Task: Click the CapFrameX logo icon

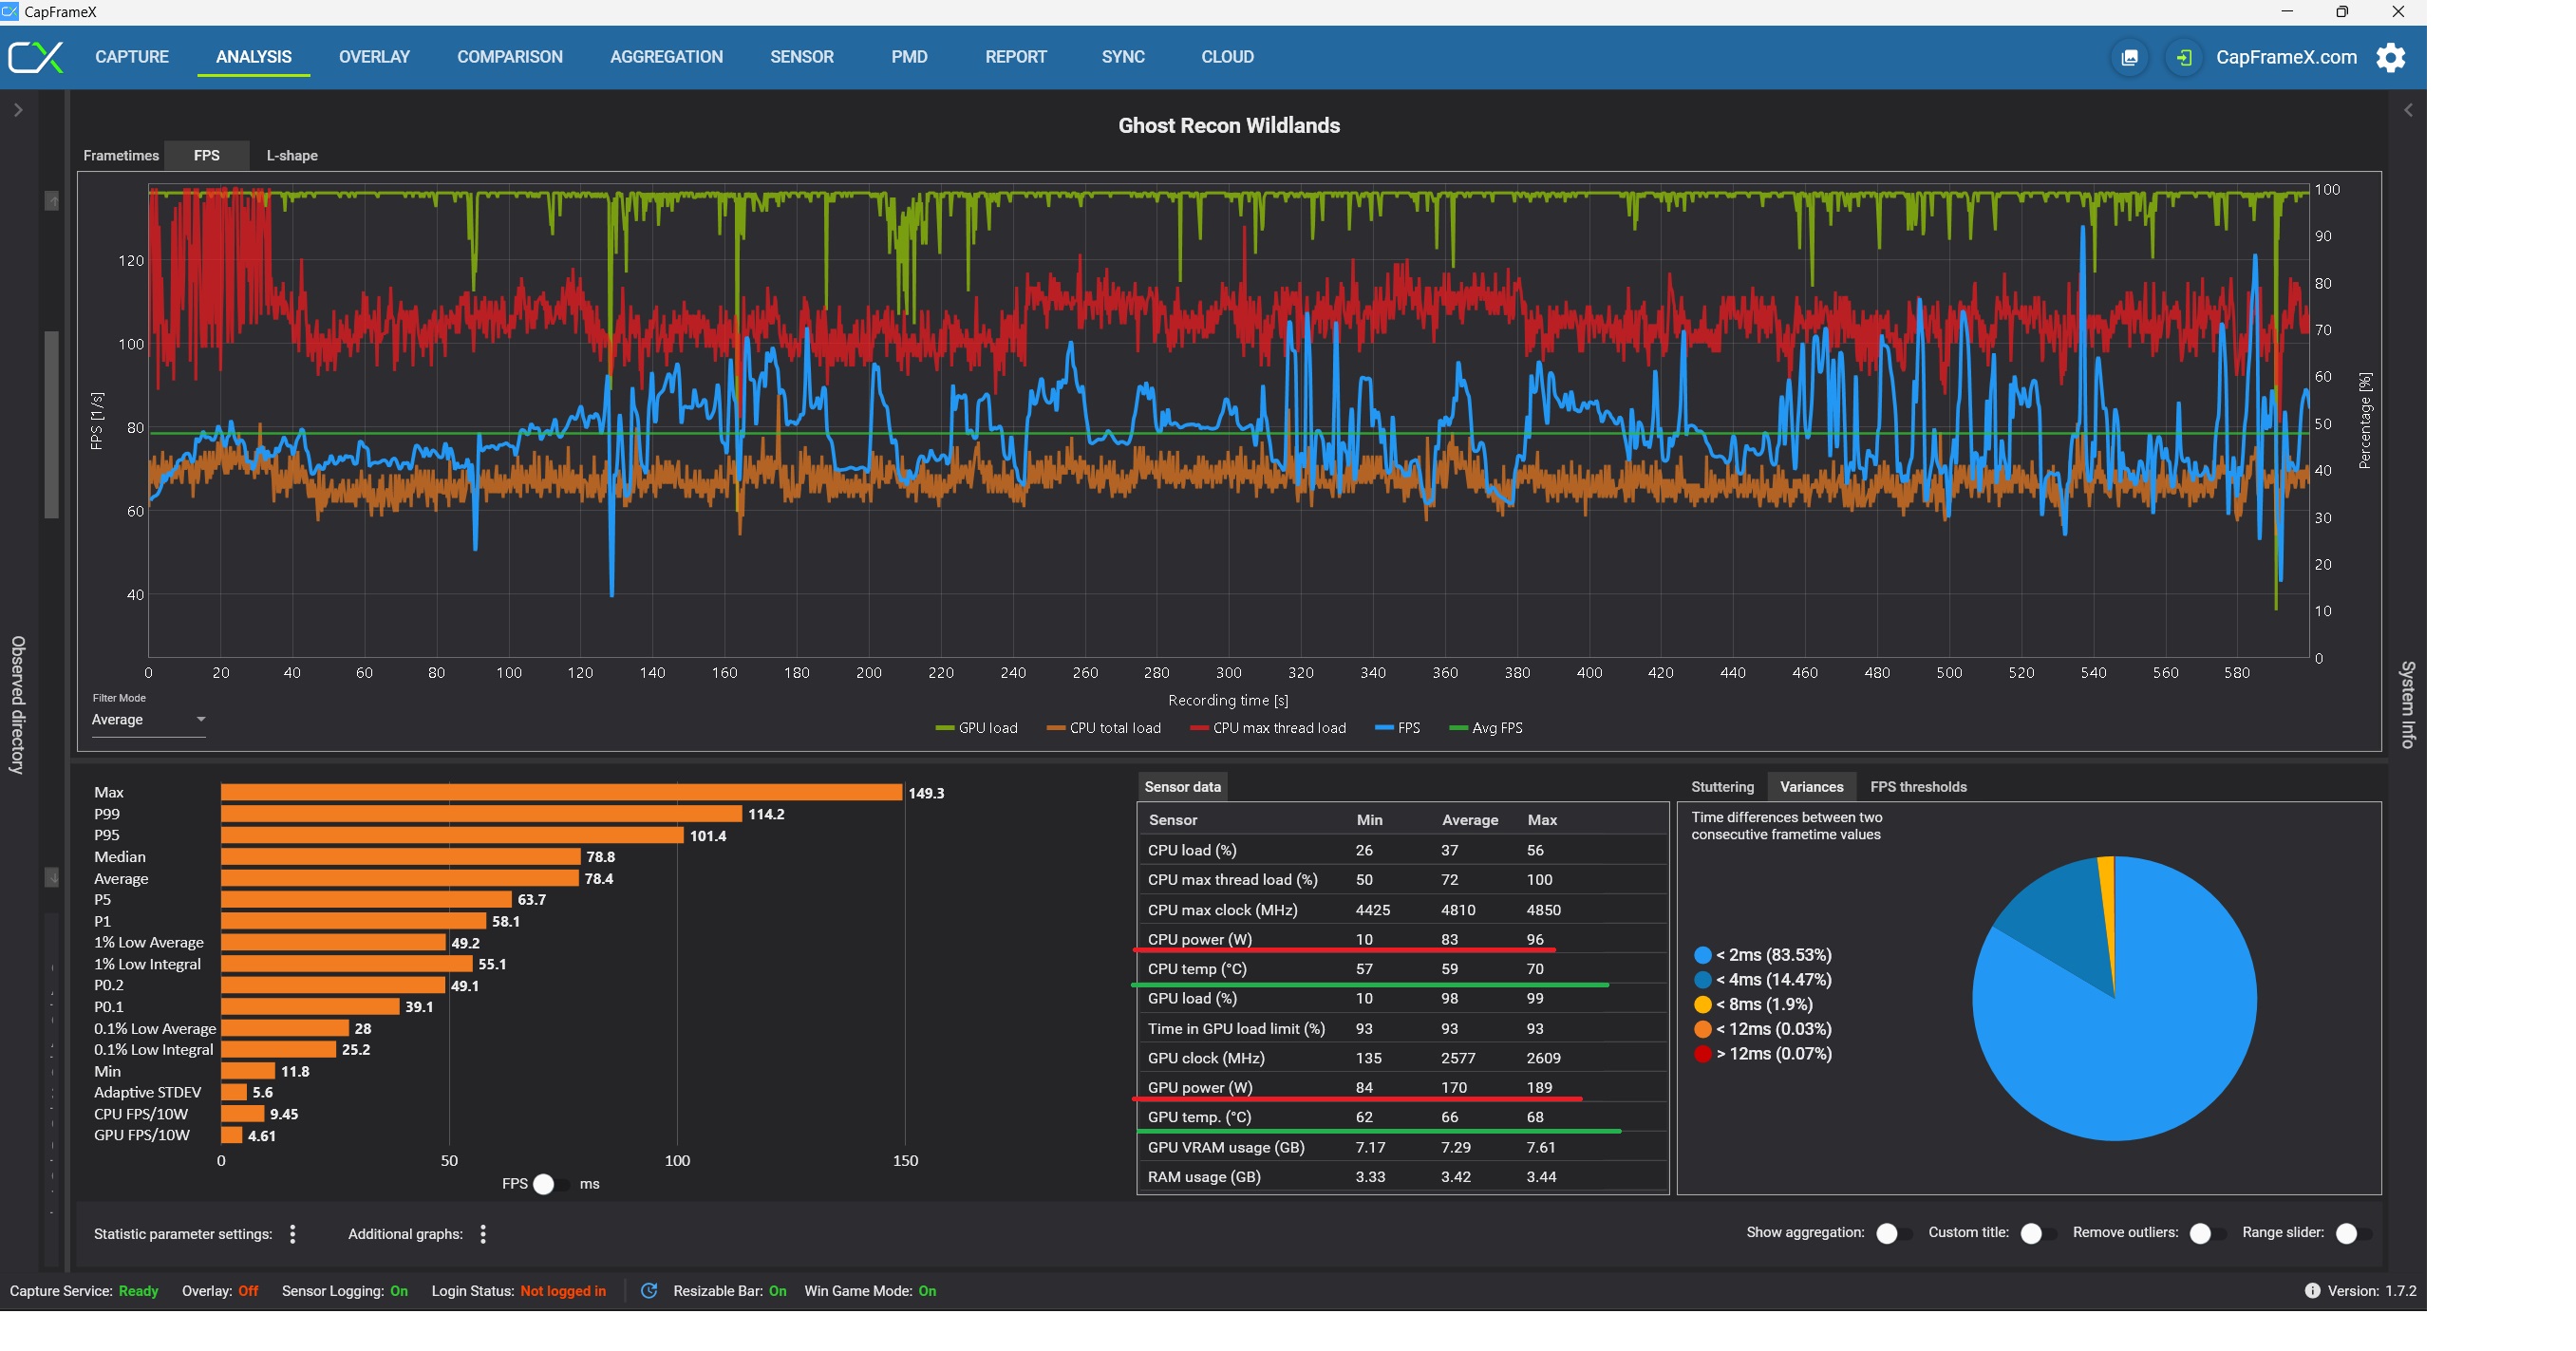Action: [36, 57]
